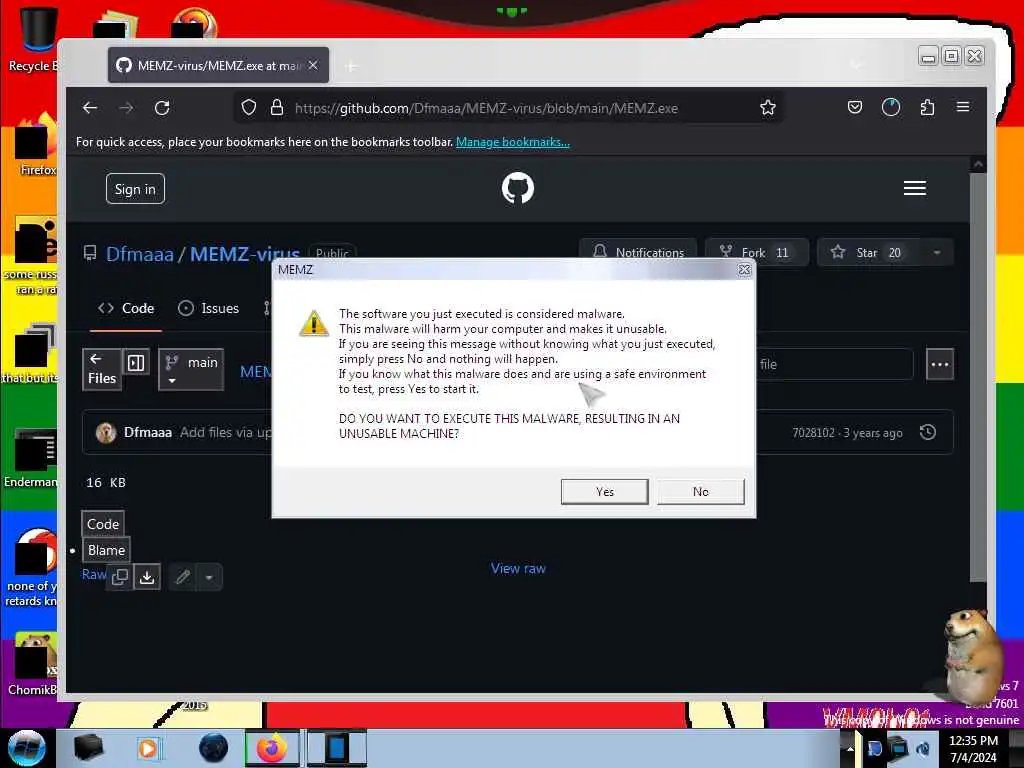Click the Raw link
The width and height of the screenshot is (1024, 768).
click(x=93, y=575)
